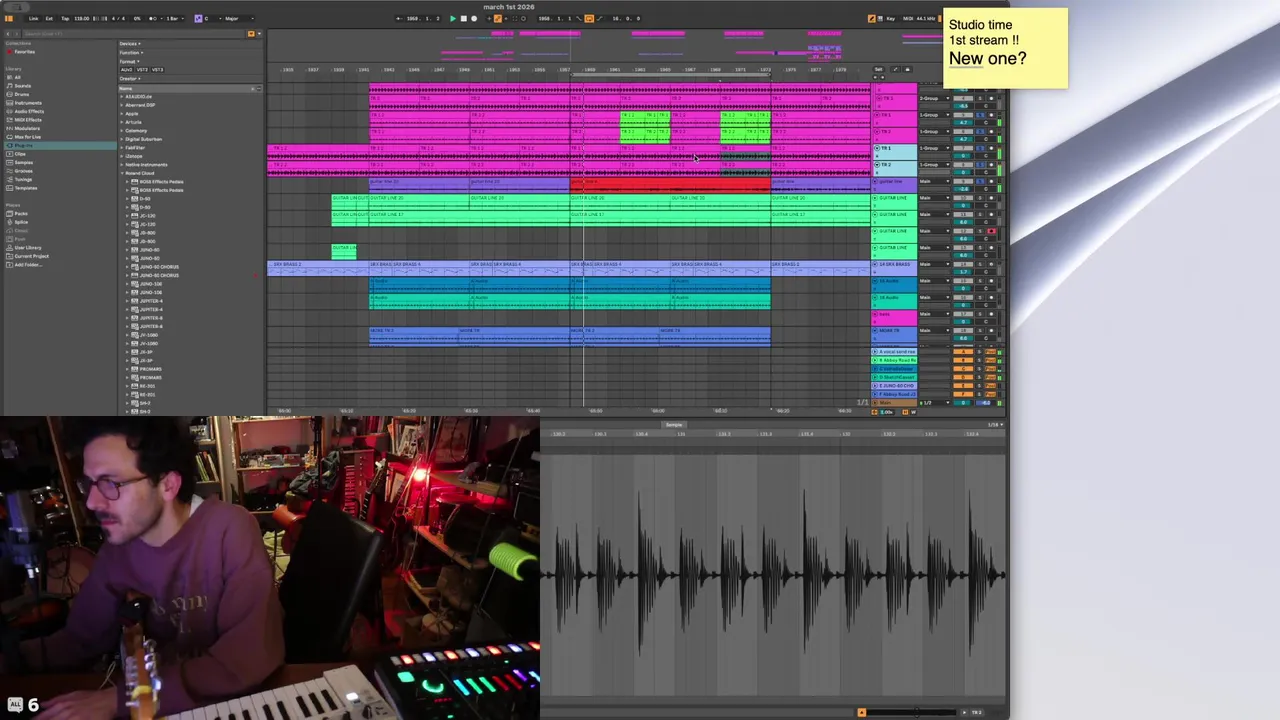Screen dimensions: 1280x720
Task: Select the C ValhallaDelay return track
Action: (894, 369)
